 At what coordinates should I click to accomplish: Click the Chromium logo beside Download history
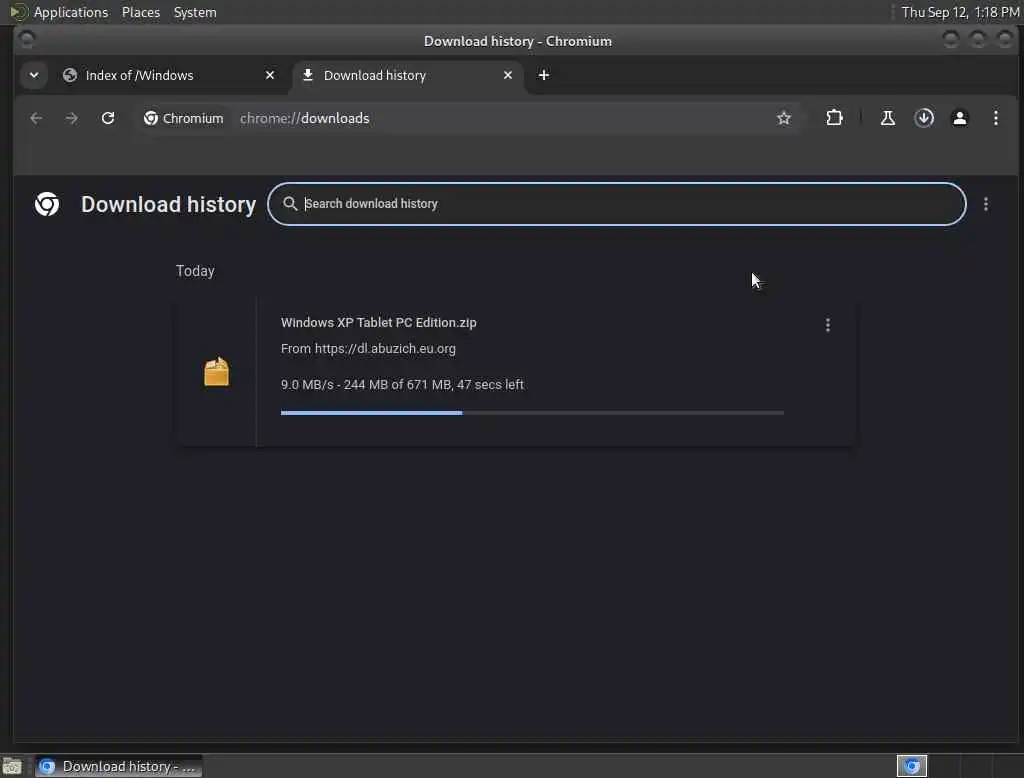(47, 204)
